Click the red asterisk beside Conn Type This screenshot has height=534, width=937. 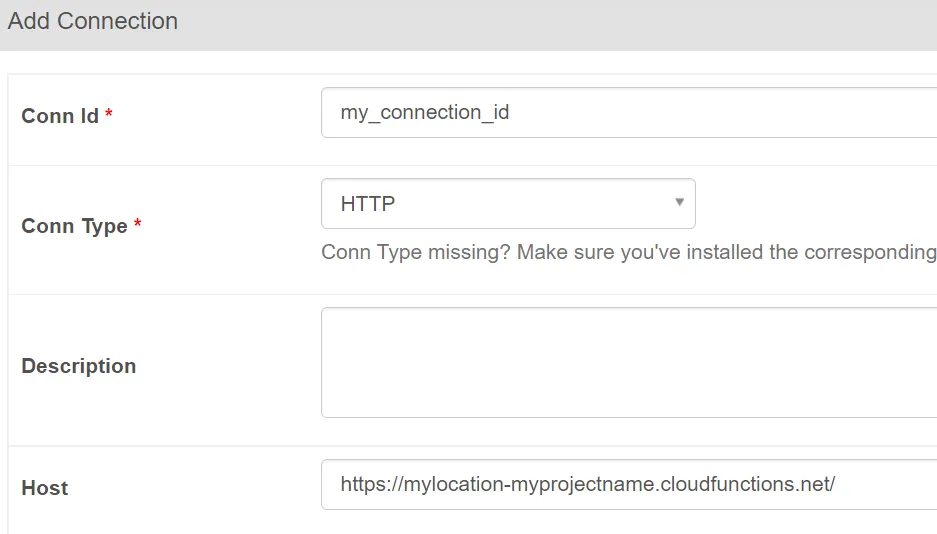(x=138, y=225)
